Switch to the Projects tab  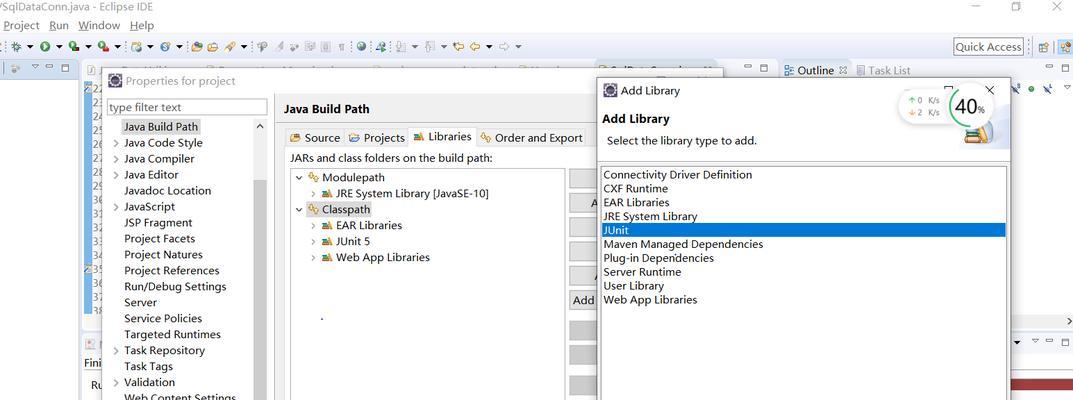pos(376,137)
